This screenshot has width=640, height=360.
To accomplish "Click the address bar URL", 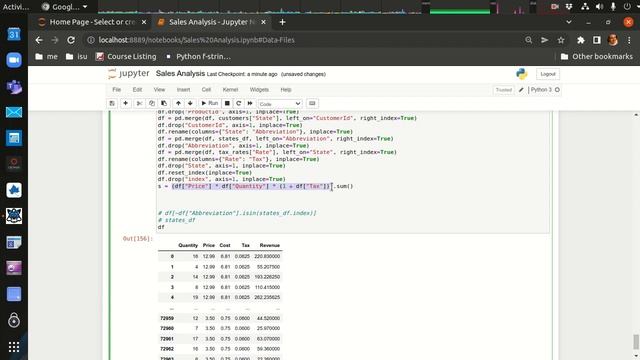I will pos(196,40).
